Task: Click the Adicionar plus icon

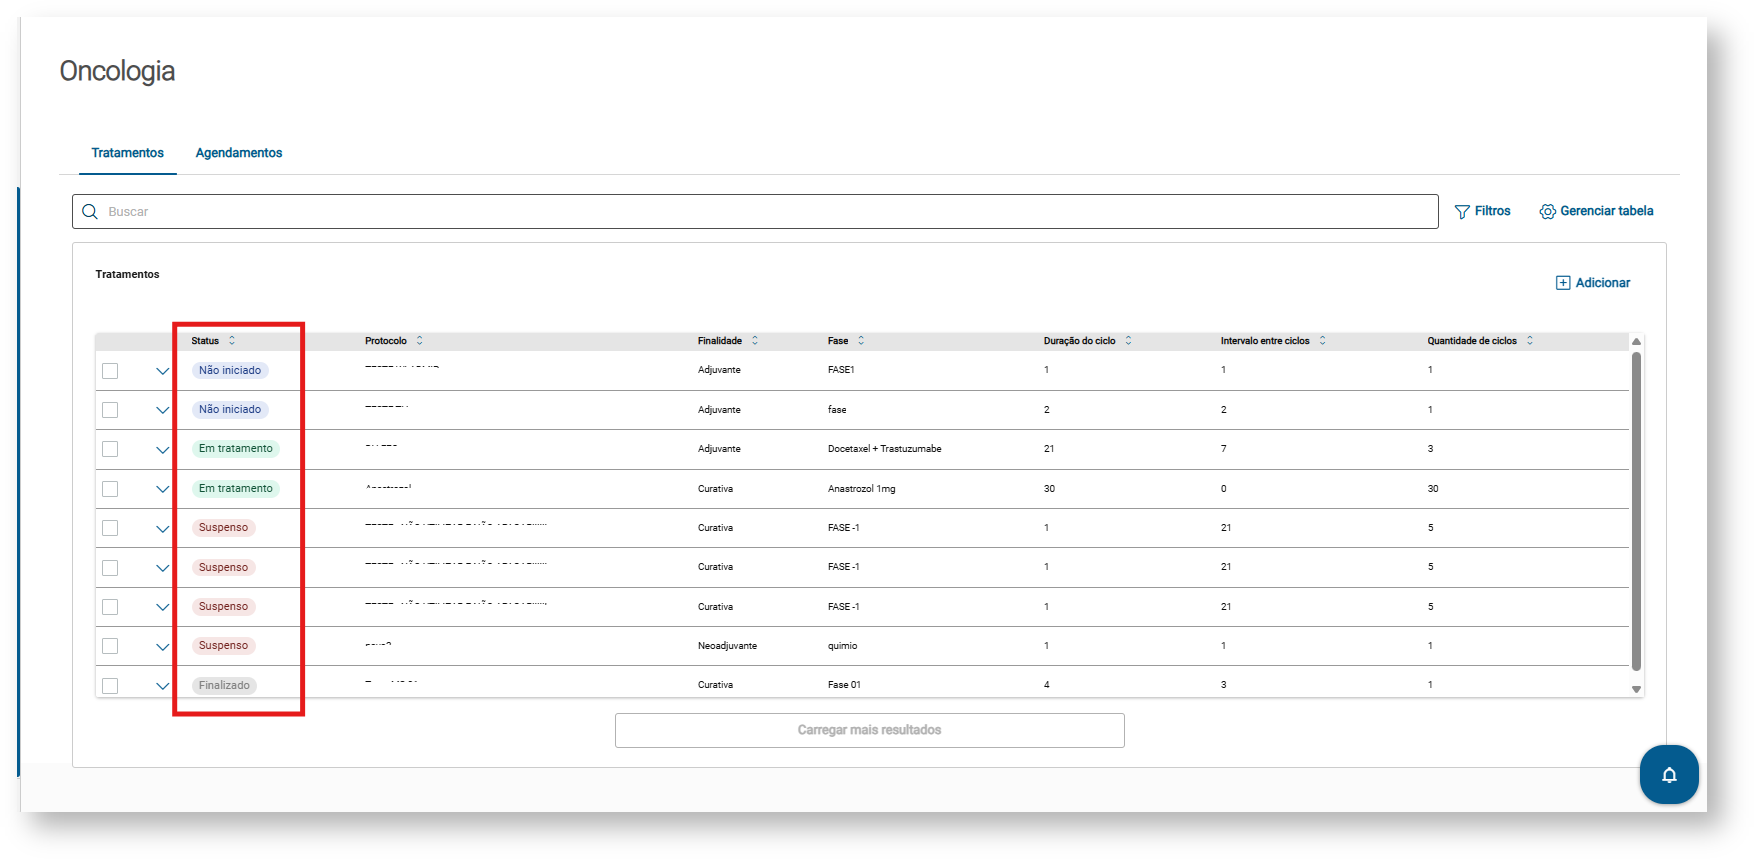Action: (1563, 283)
